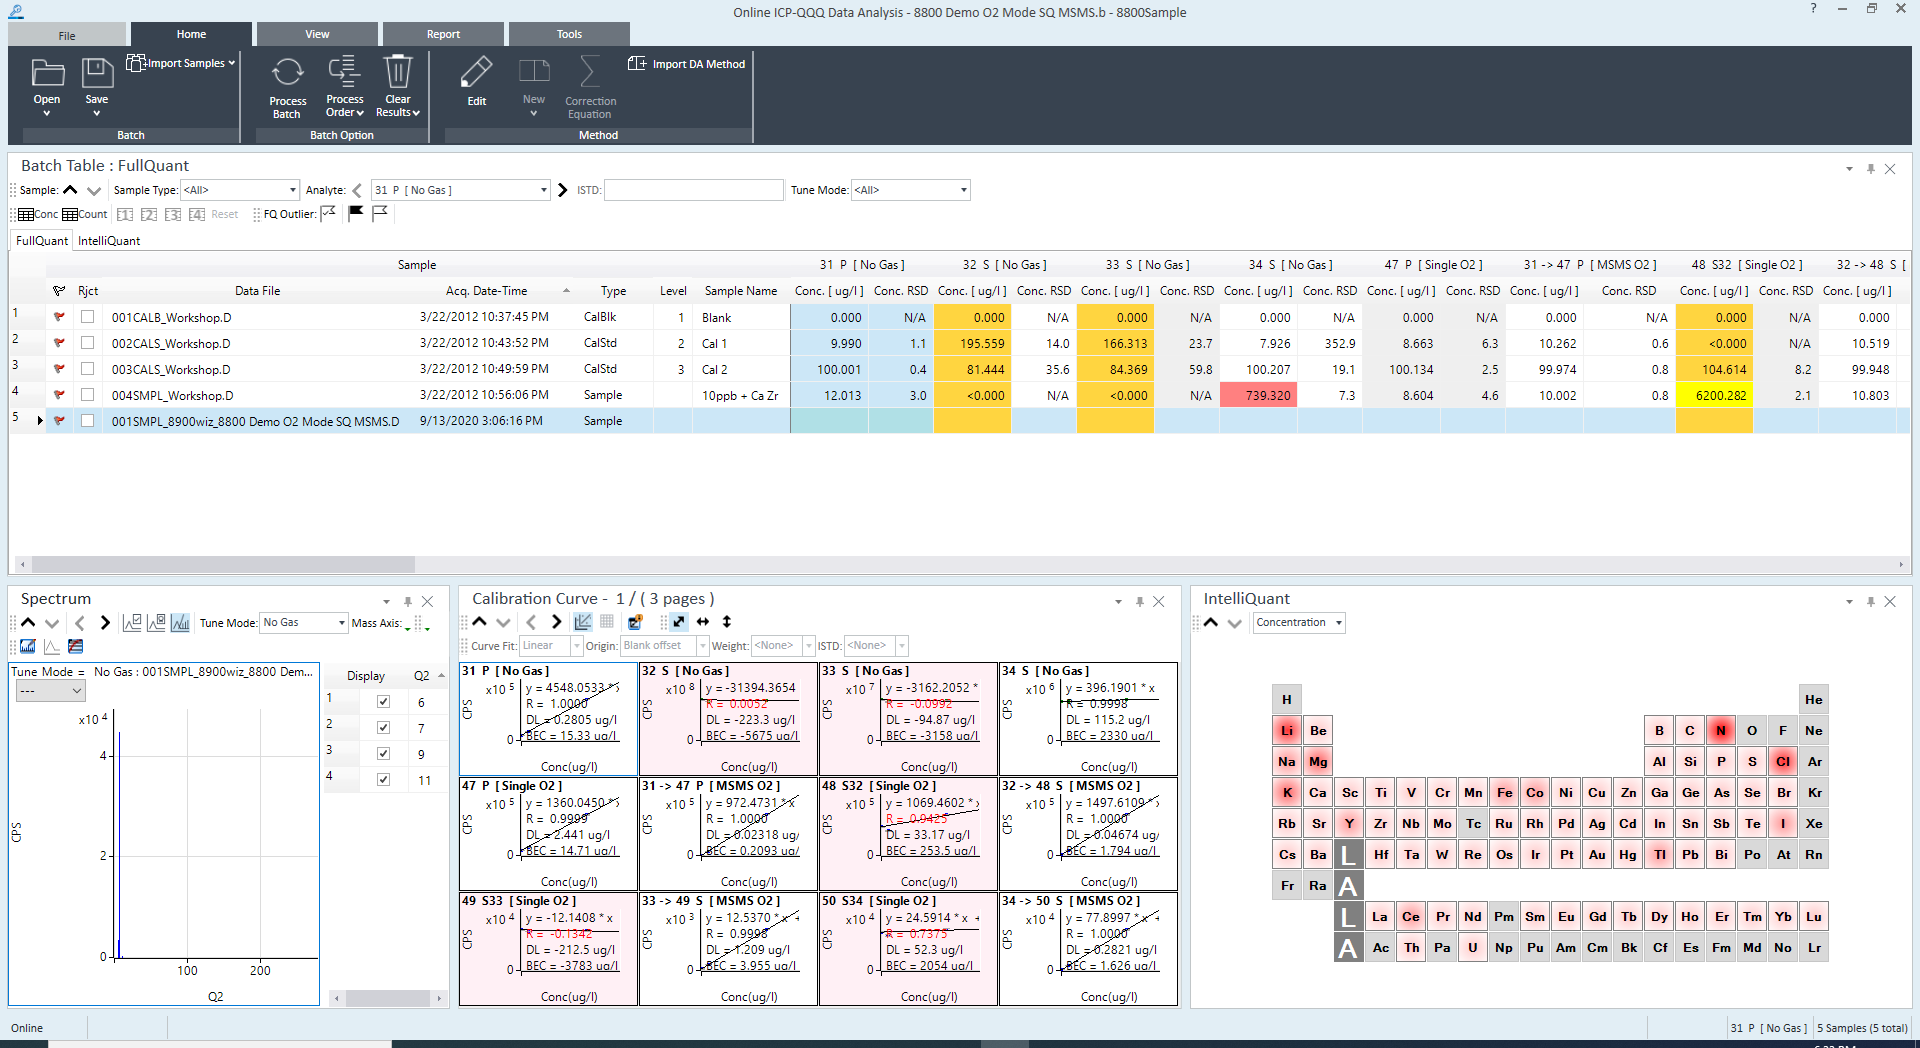Open the Clear Results menu
Screen dimensions: 1920x1048
pos(398,87)
